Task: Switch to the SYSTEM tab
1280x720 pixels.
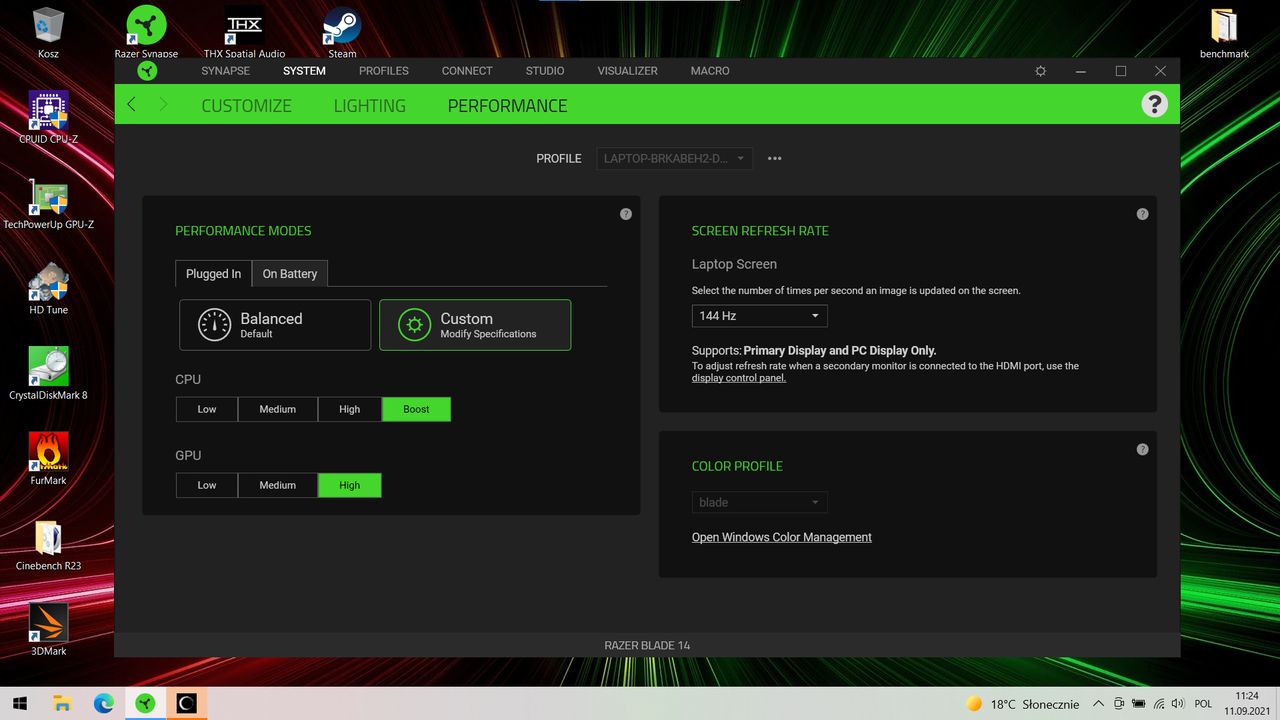Action: tap(304, 71)
